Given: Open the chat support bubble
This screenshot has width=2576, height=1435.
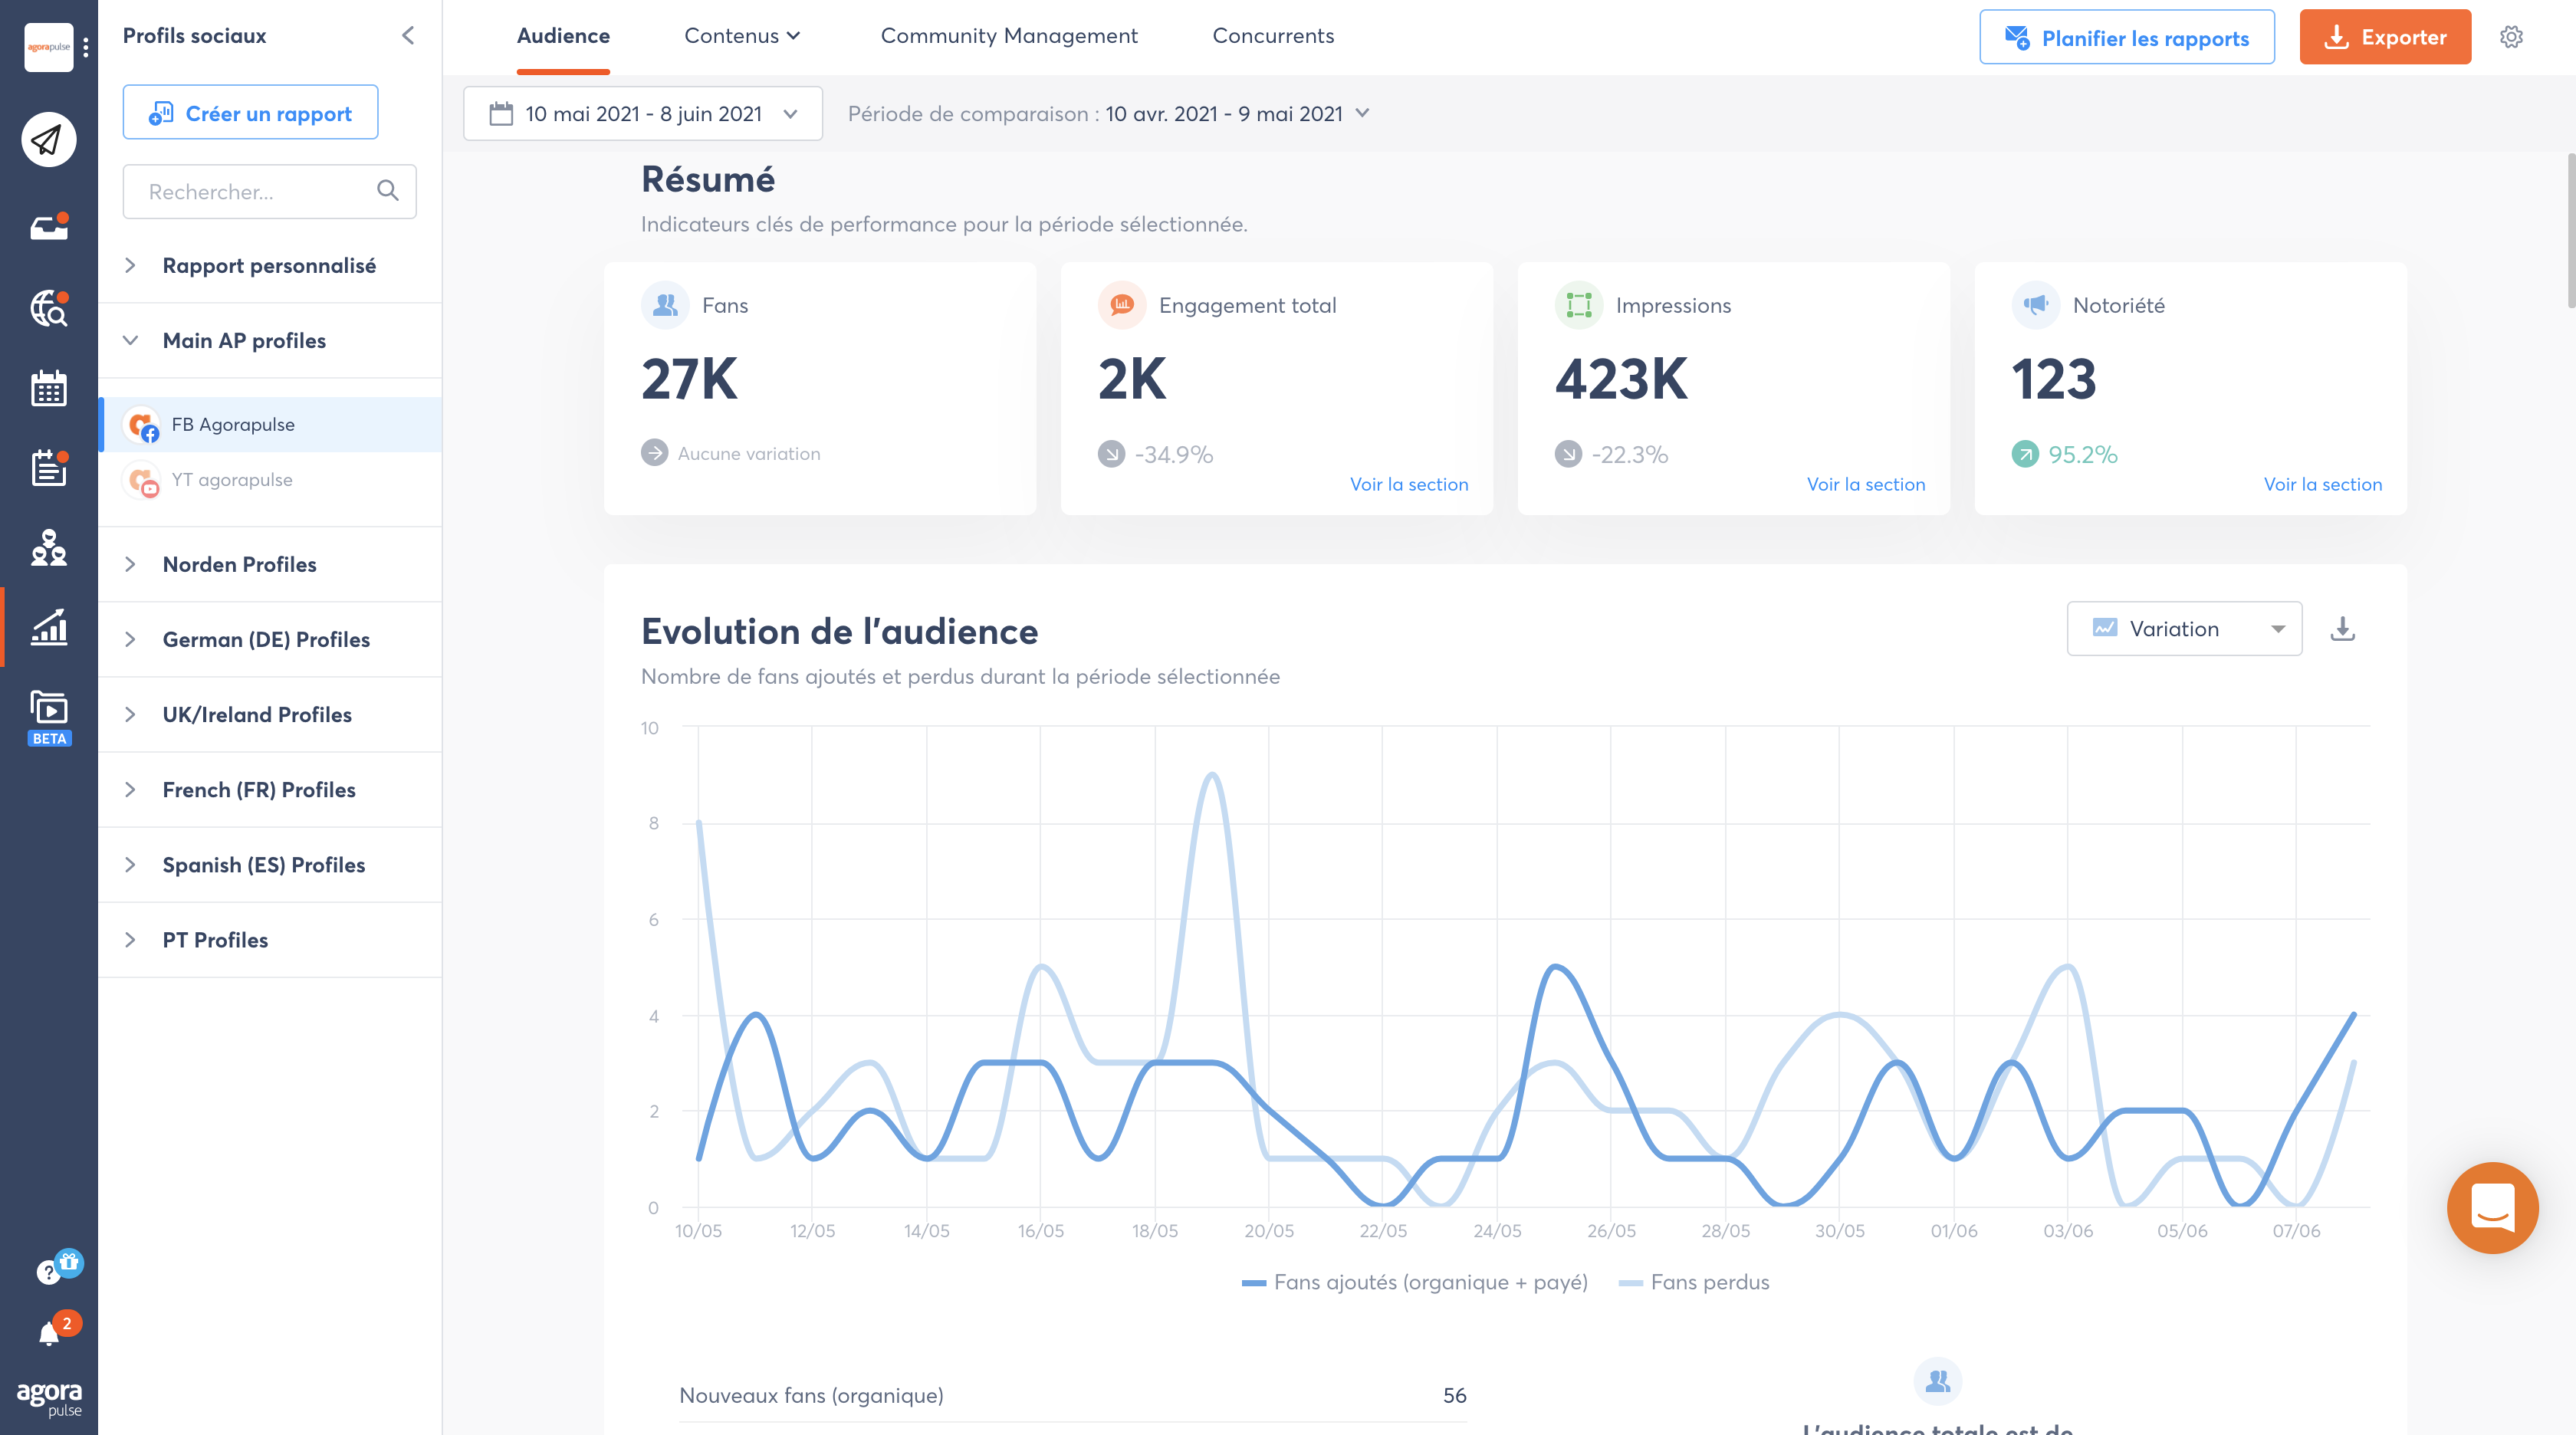Looking at the screenshot, I should pos(2492,1207).
